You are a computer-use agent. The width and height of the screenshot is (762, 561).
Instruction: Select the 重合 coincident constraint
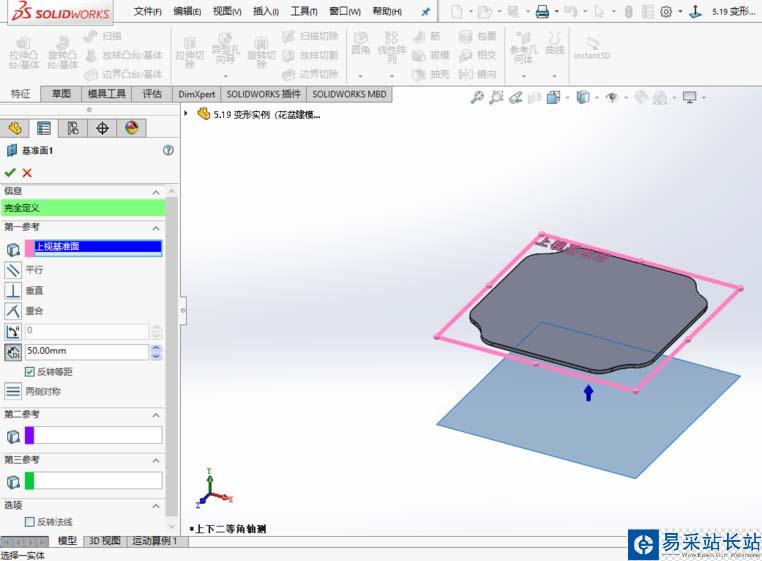(x=13, y=311)
